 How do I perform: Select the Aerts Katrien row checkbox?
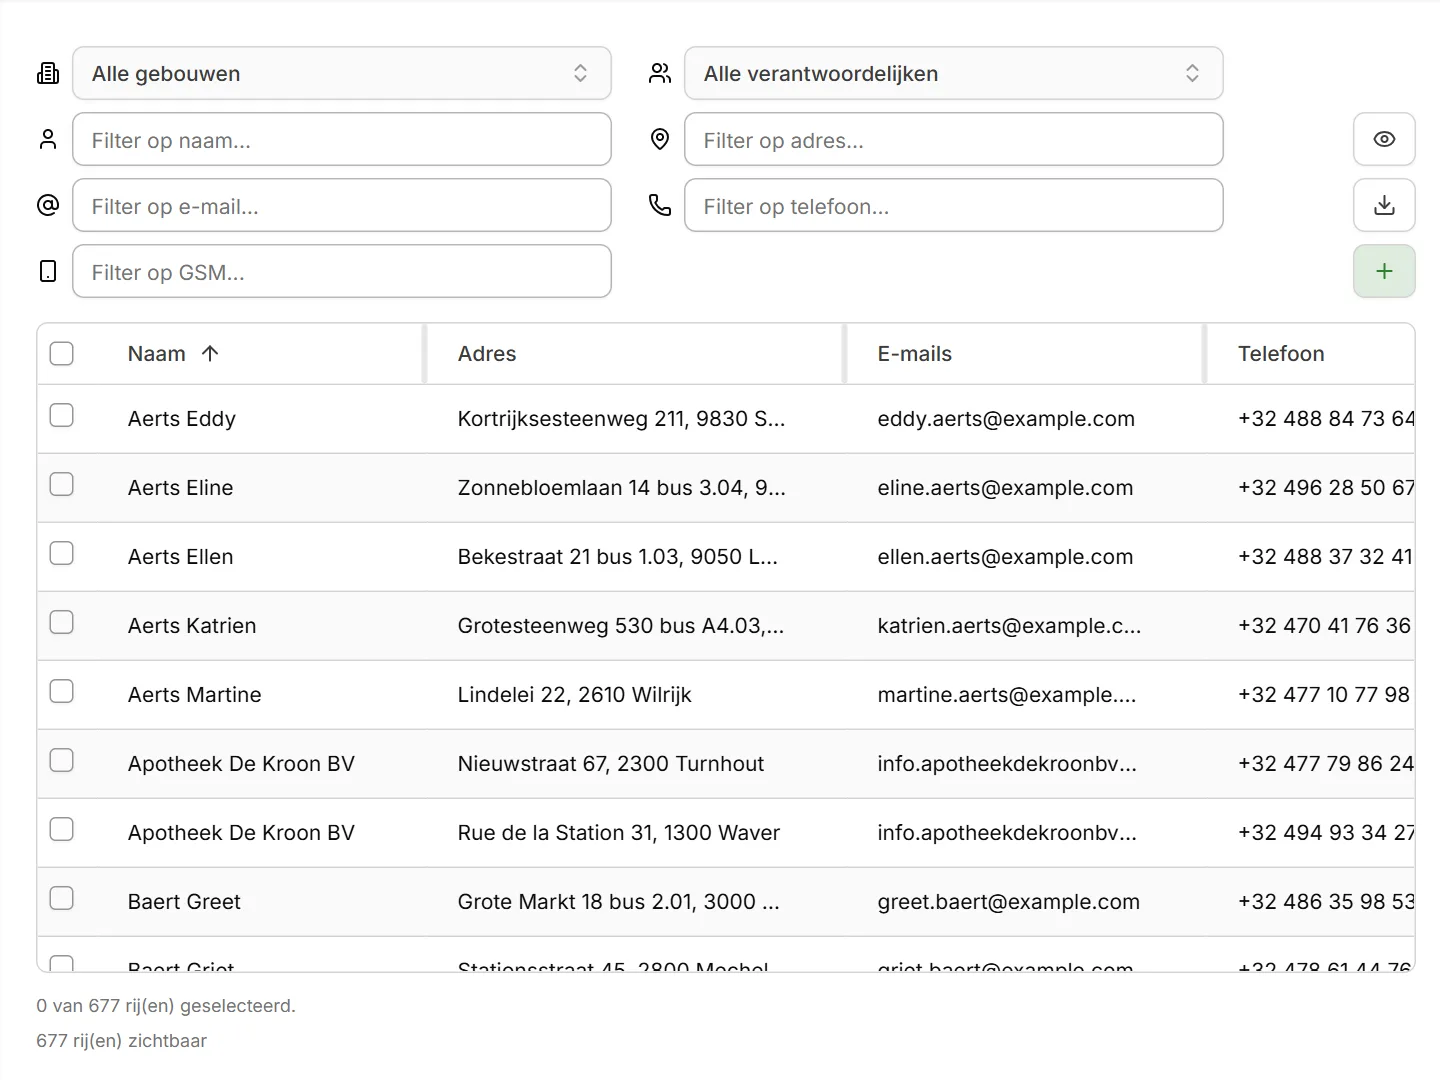(x=62, y=622)
